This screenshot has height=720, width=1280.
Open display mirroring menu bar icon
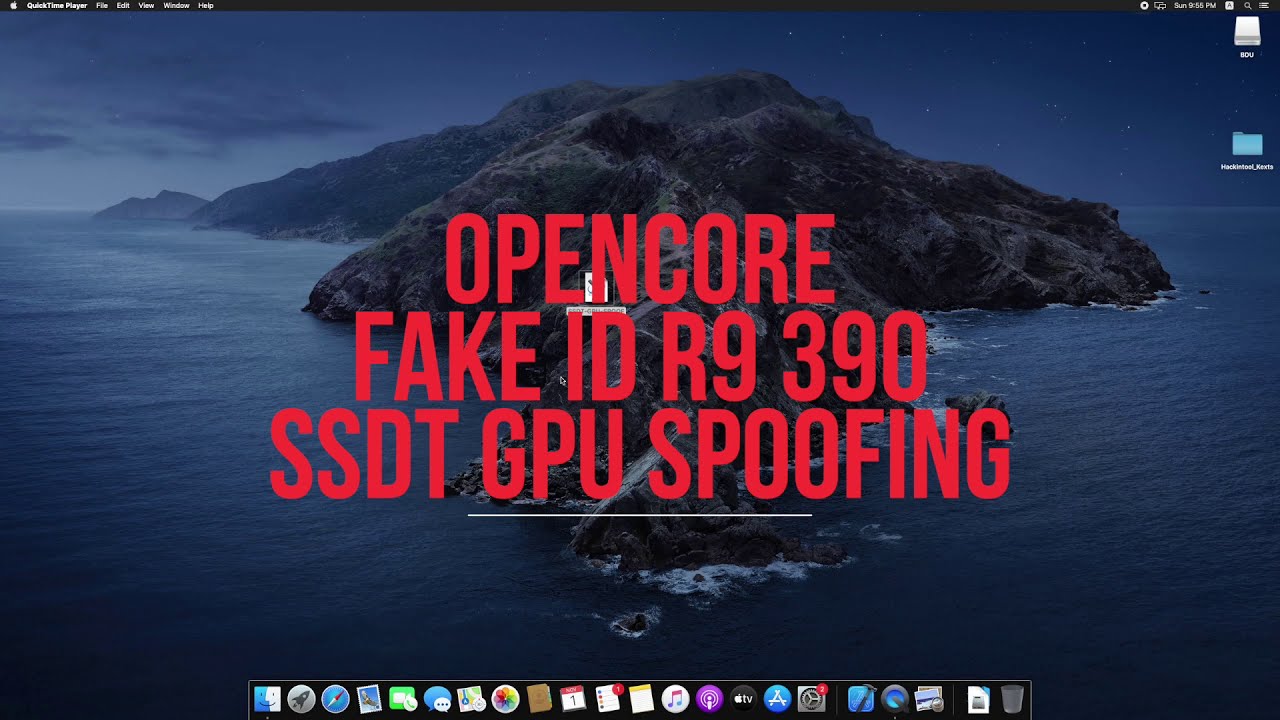tap(1160, 5)
